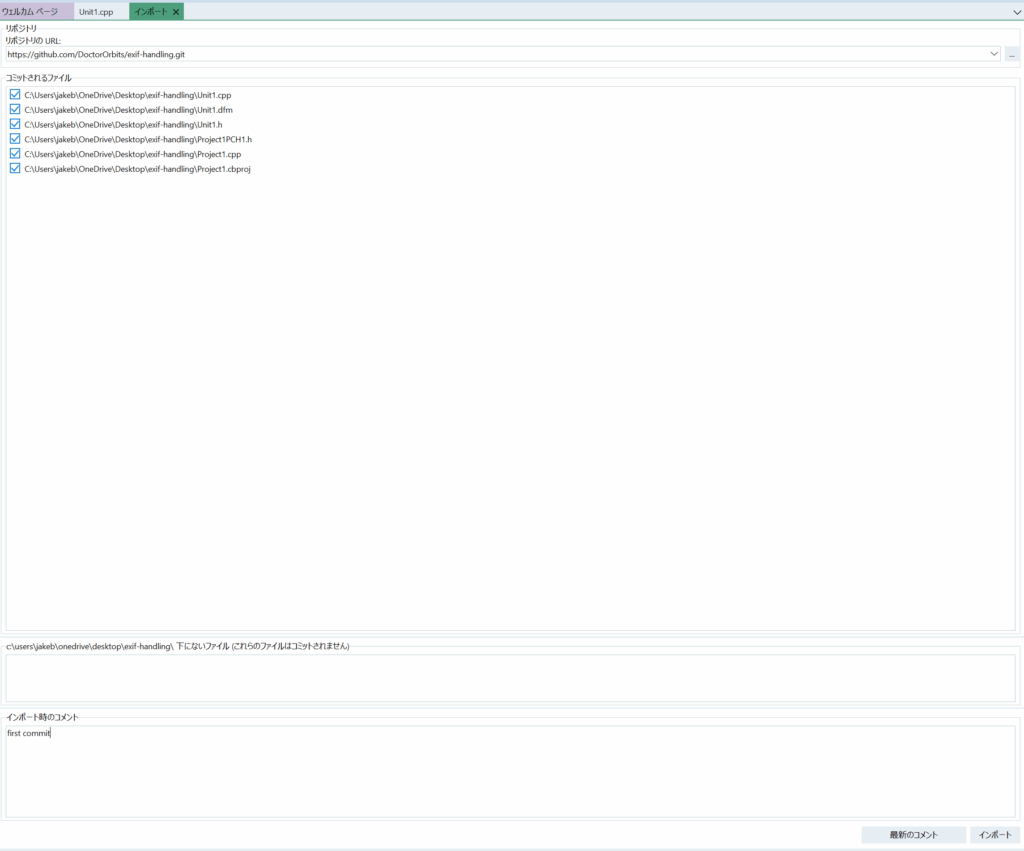The height and width of the screenshot is (851, 1024).
Task: Select the Project1.cbproj file path text
Action: [x=137, y=169]
